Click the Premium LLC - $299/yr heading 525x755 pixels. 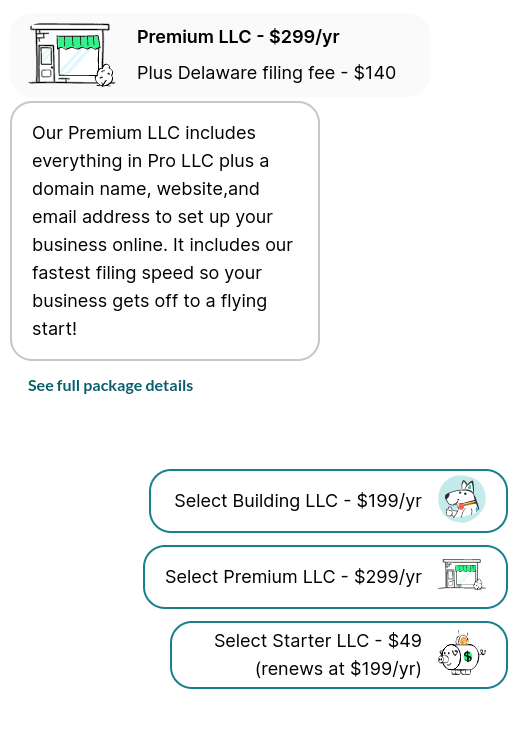[x=238, y=37]
